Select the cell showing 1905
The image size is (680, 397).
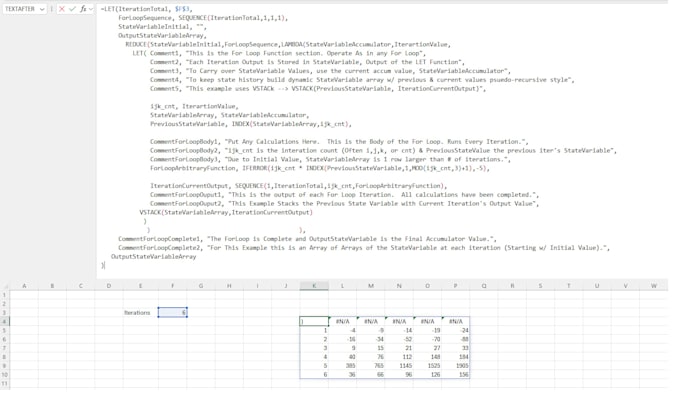(455, 366)
